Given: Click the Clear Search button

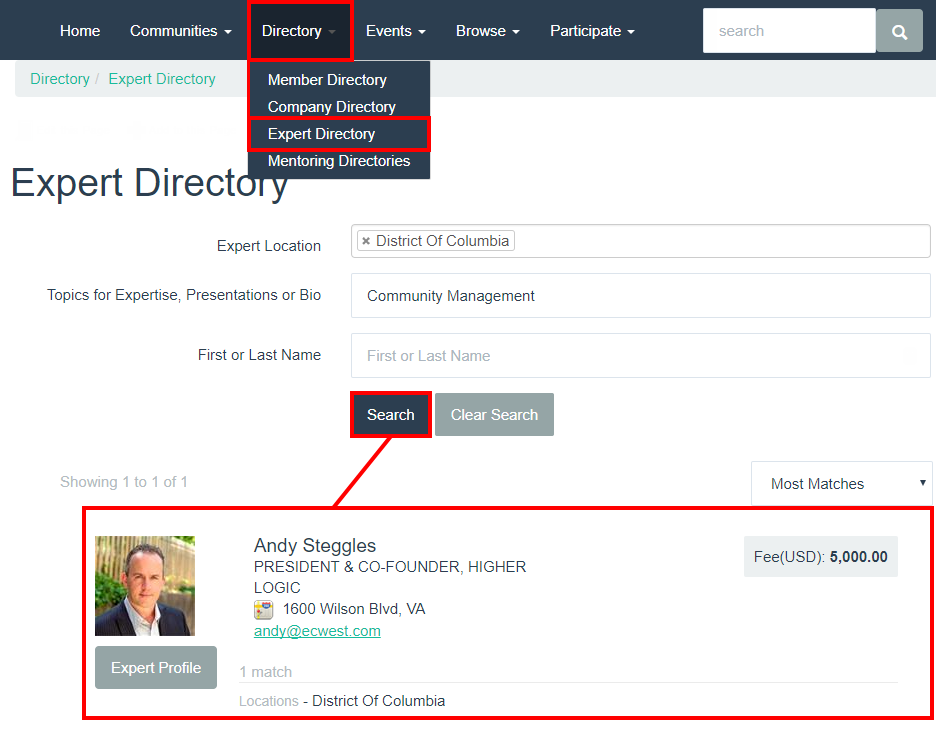Looking at the screenshot, I should pos(494,415).
